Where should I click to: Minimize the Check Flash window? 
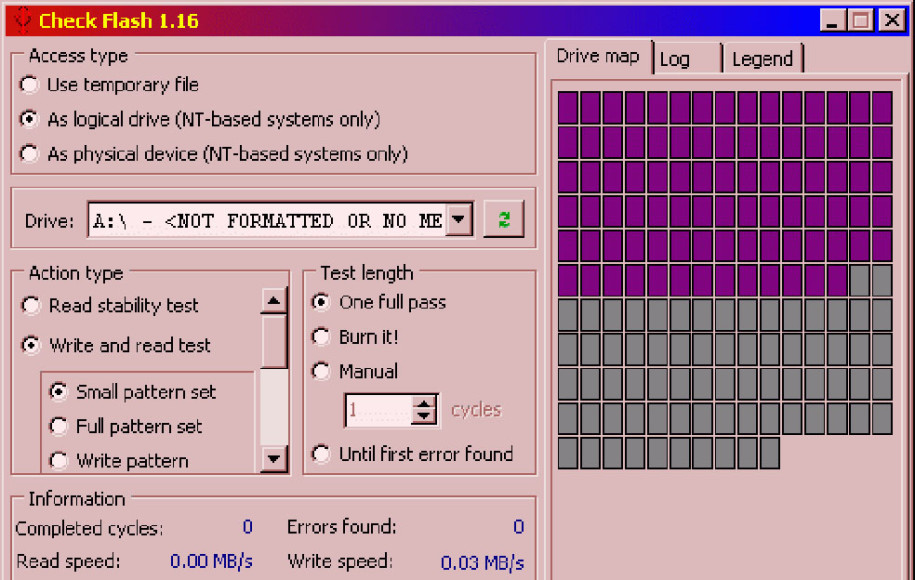(833, 20)
